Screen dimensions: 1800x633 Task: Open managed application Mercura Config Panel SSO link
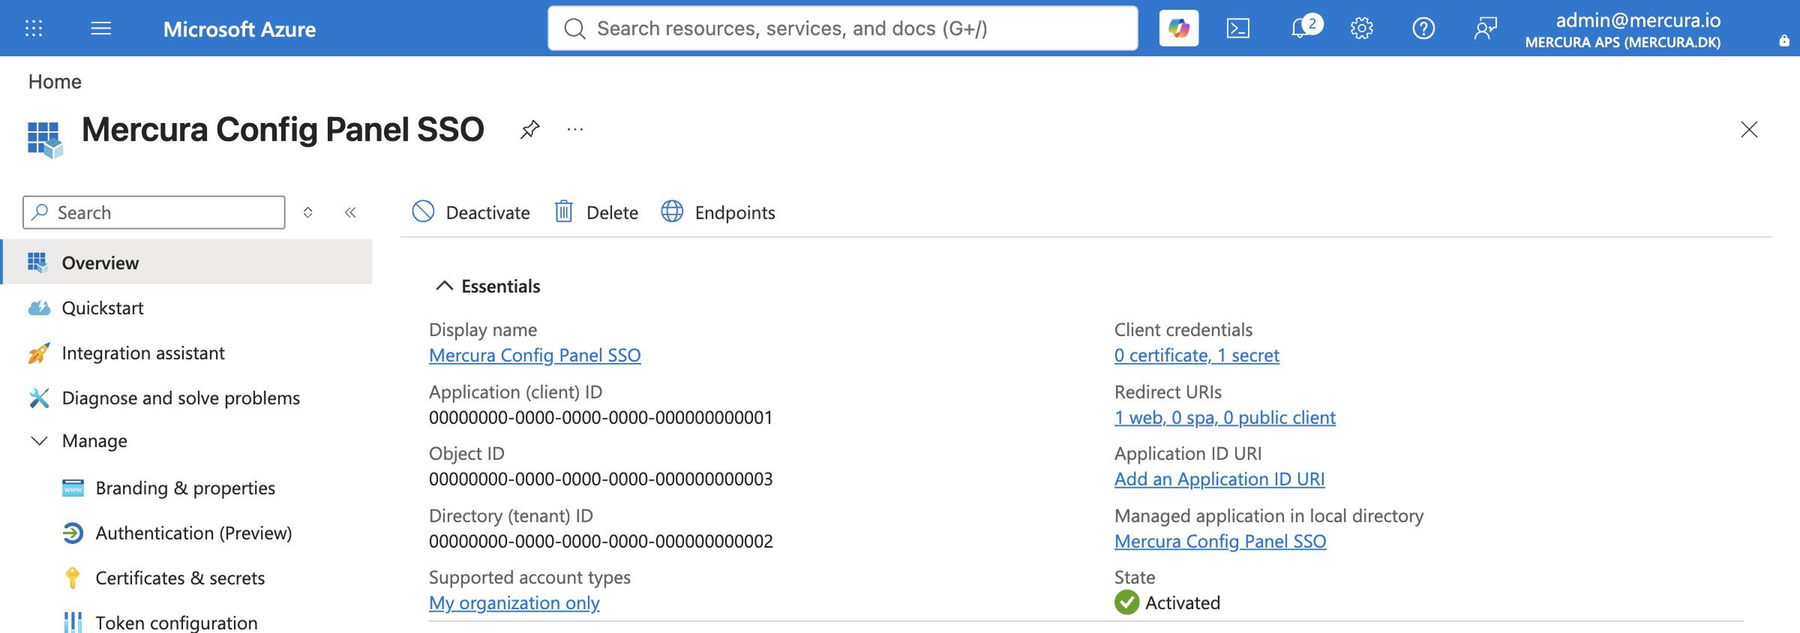coord(1220,541)
